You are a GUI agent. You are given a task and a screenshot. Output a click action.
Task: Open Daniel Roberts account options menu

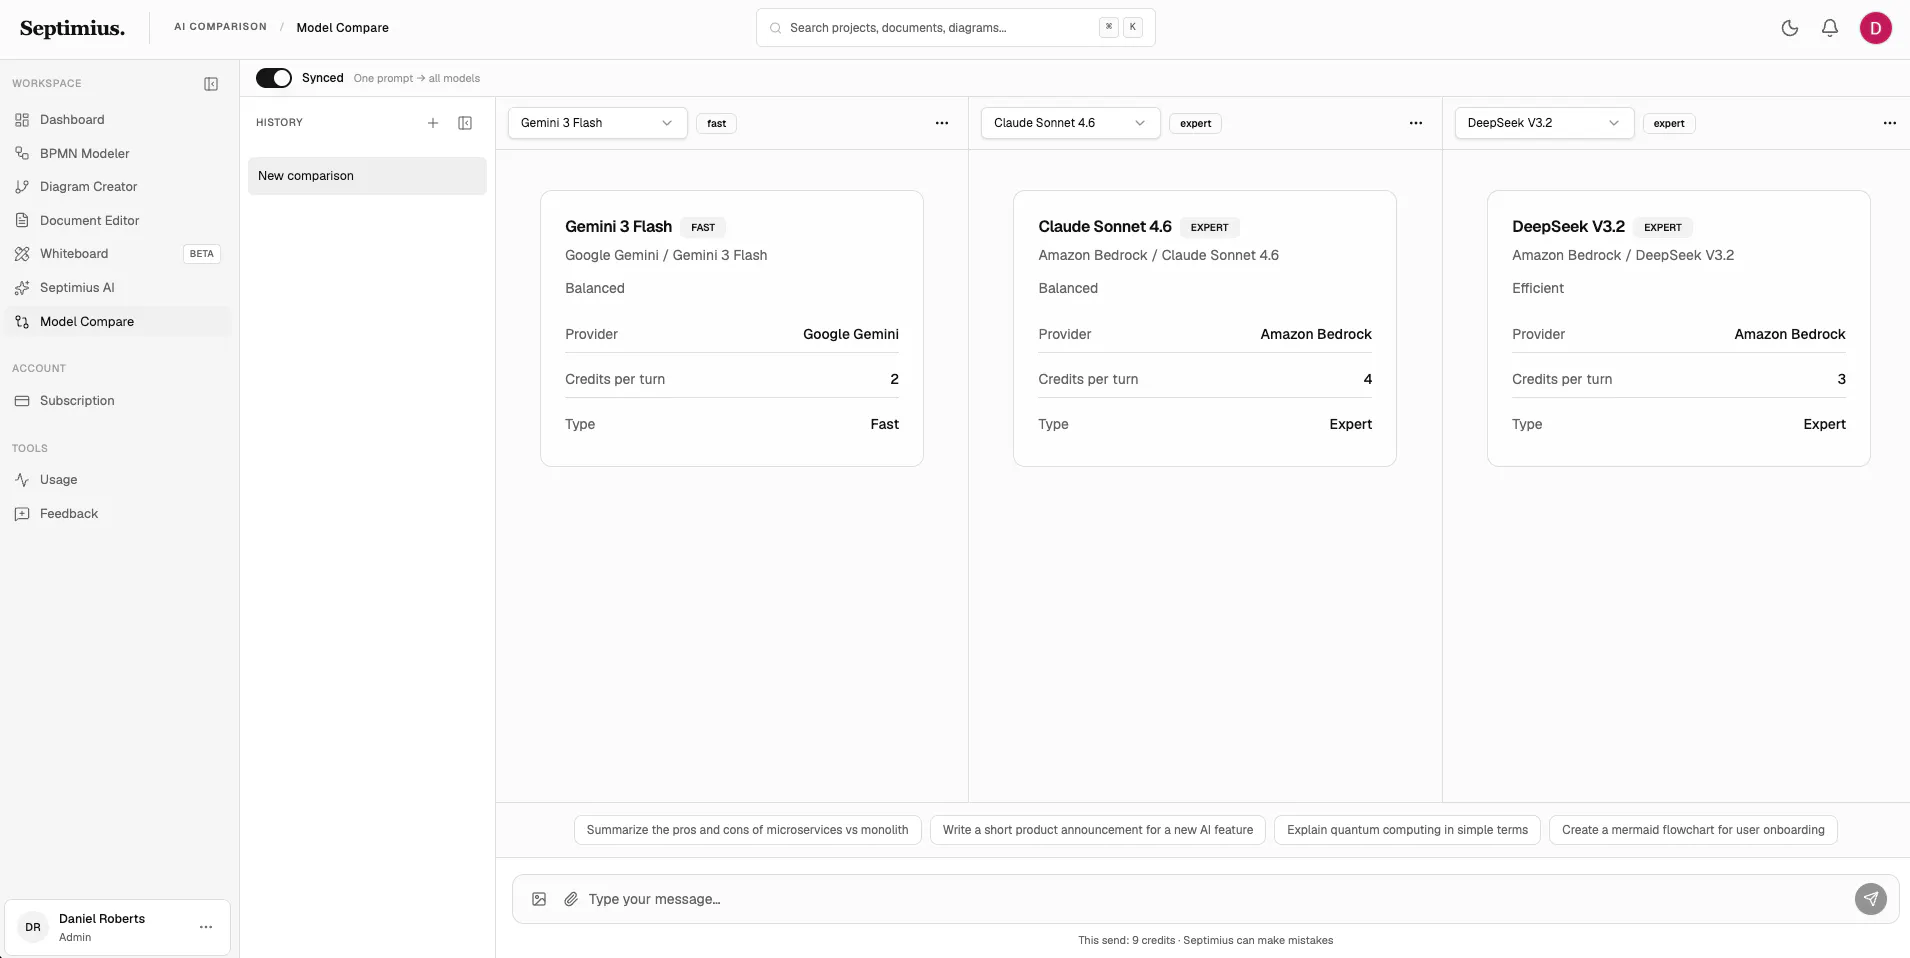coord(206,927)
